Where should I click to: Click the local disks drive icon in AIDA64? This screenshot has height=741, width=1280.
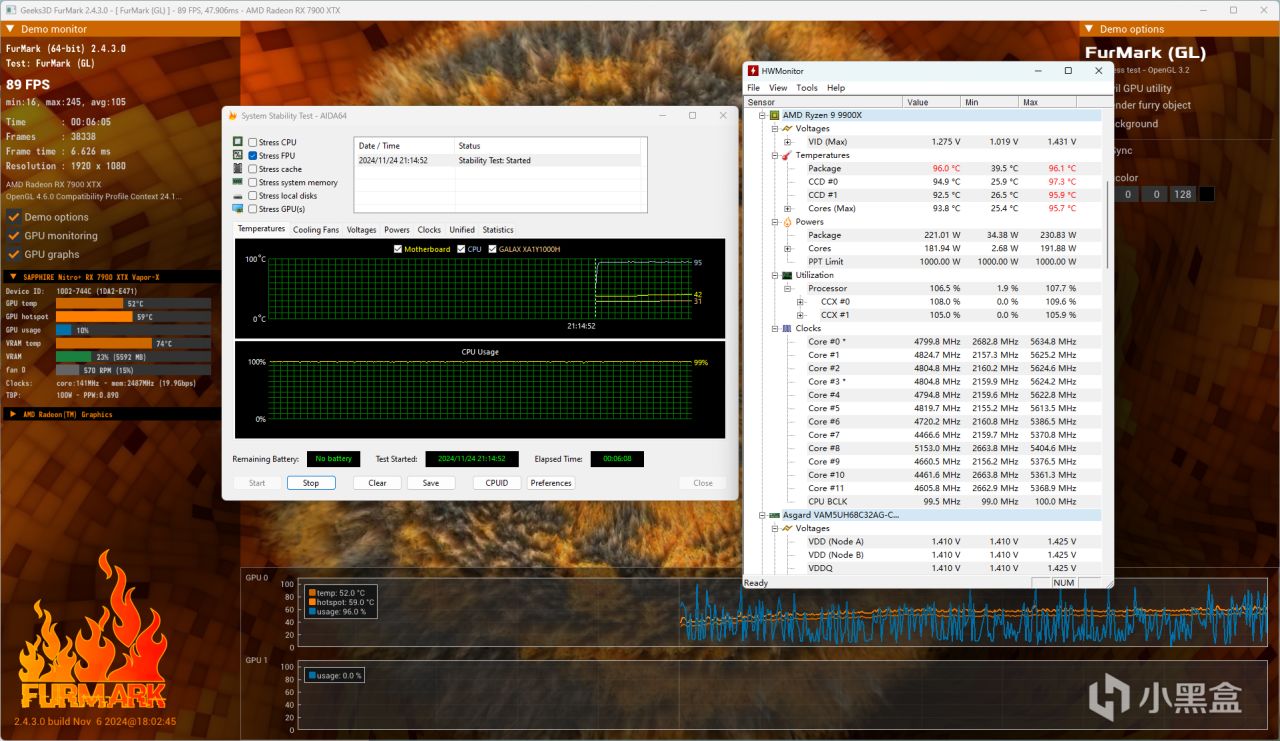(x=238, y=196)
